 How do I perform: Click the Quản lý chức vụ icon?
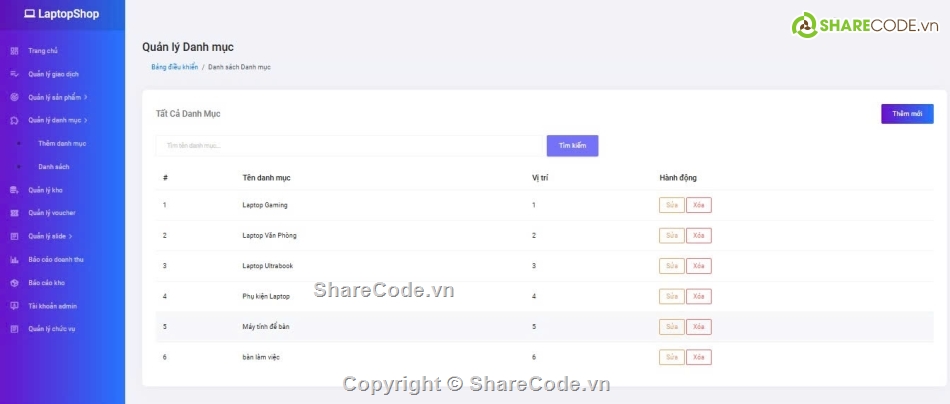pyautogui.click(x=15, y=329)
